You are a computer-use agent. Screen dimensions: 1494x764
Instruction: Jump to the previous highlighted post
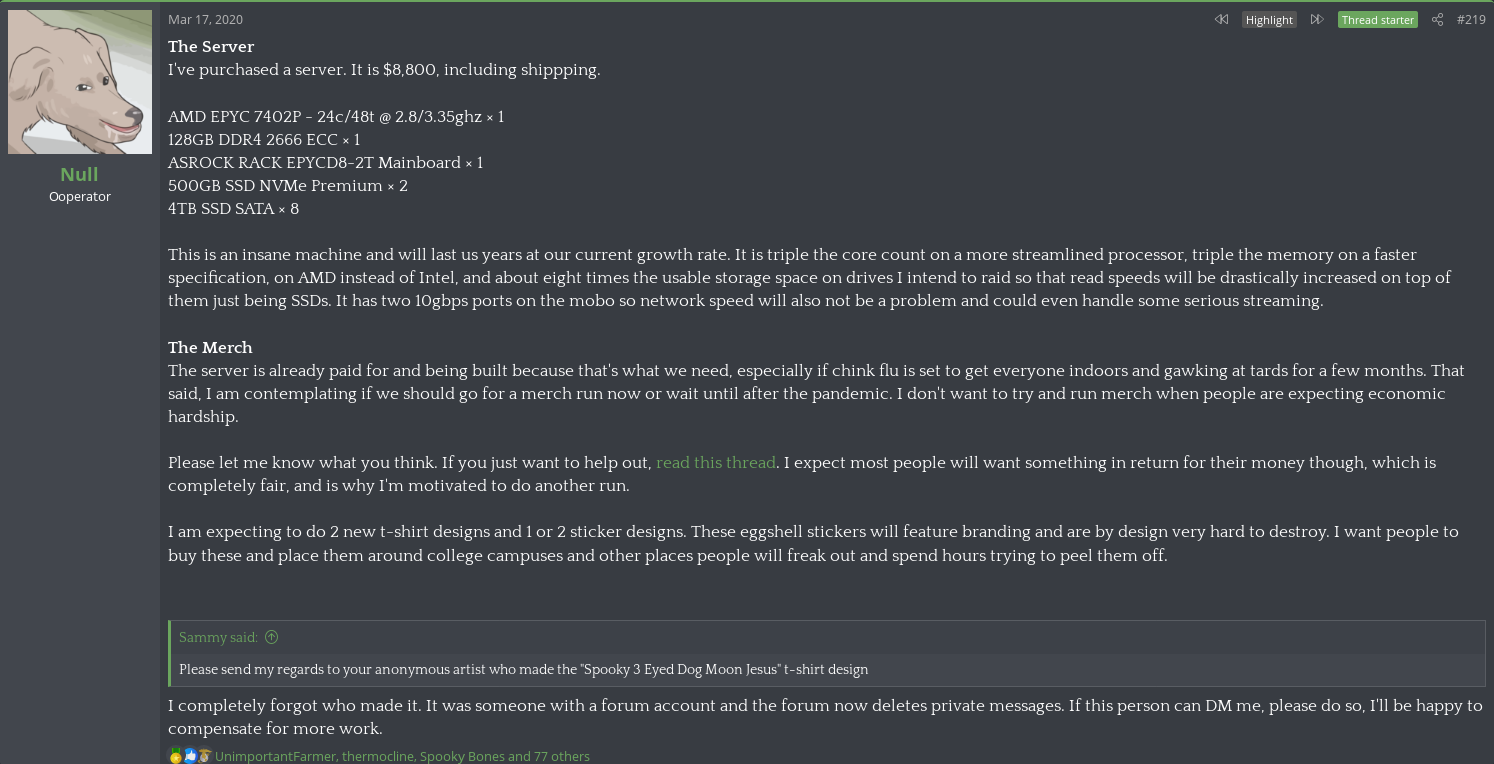(1221, 19)
